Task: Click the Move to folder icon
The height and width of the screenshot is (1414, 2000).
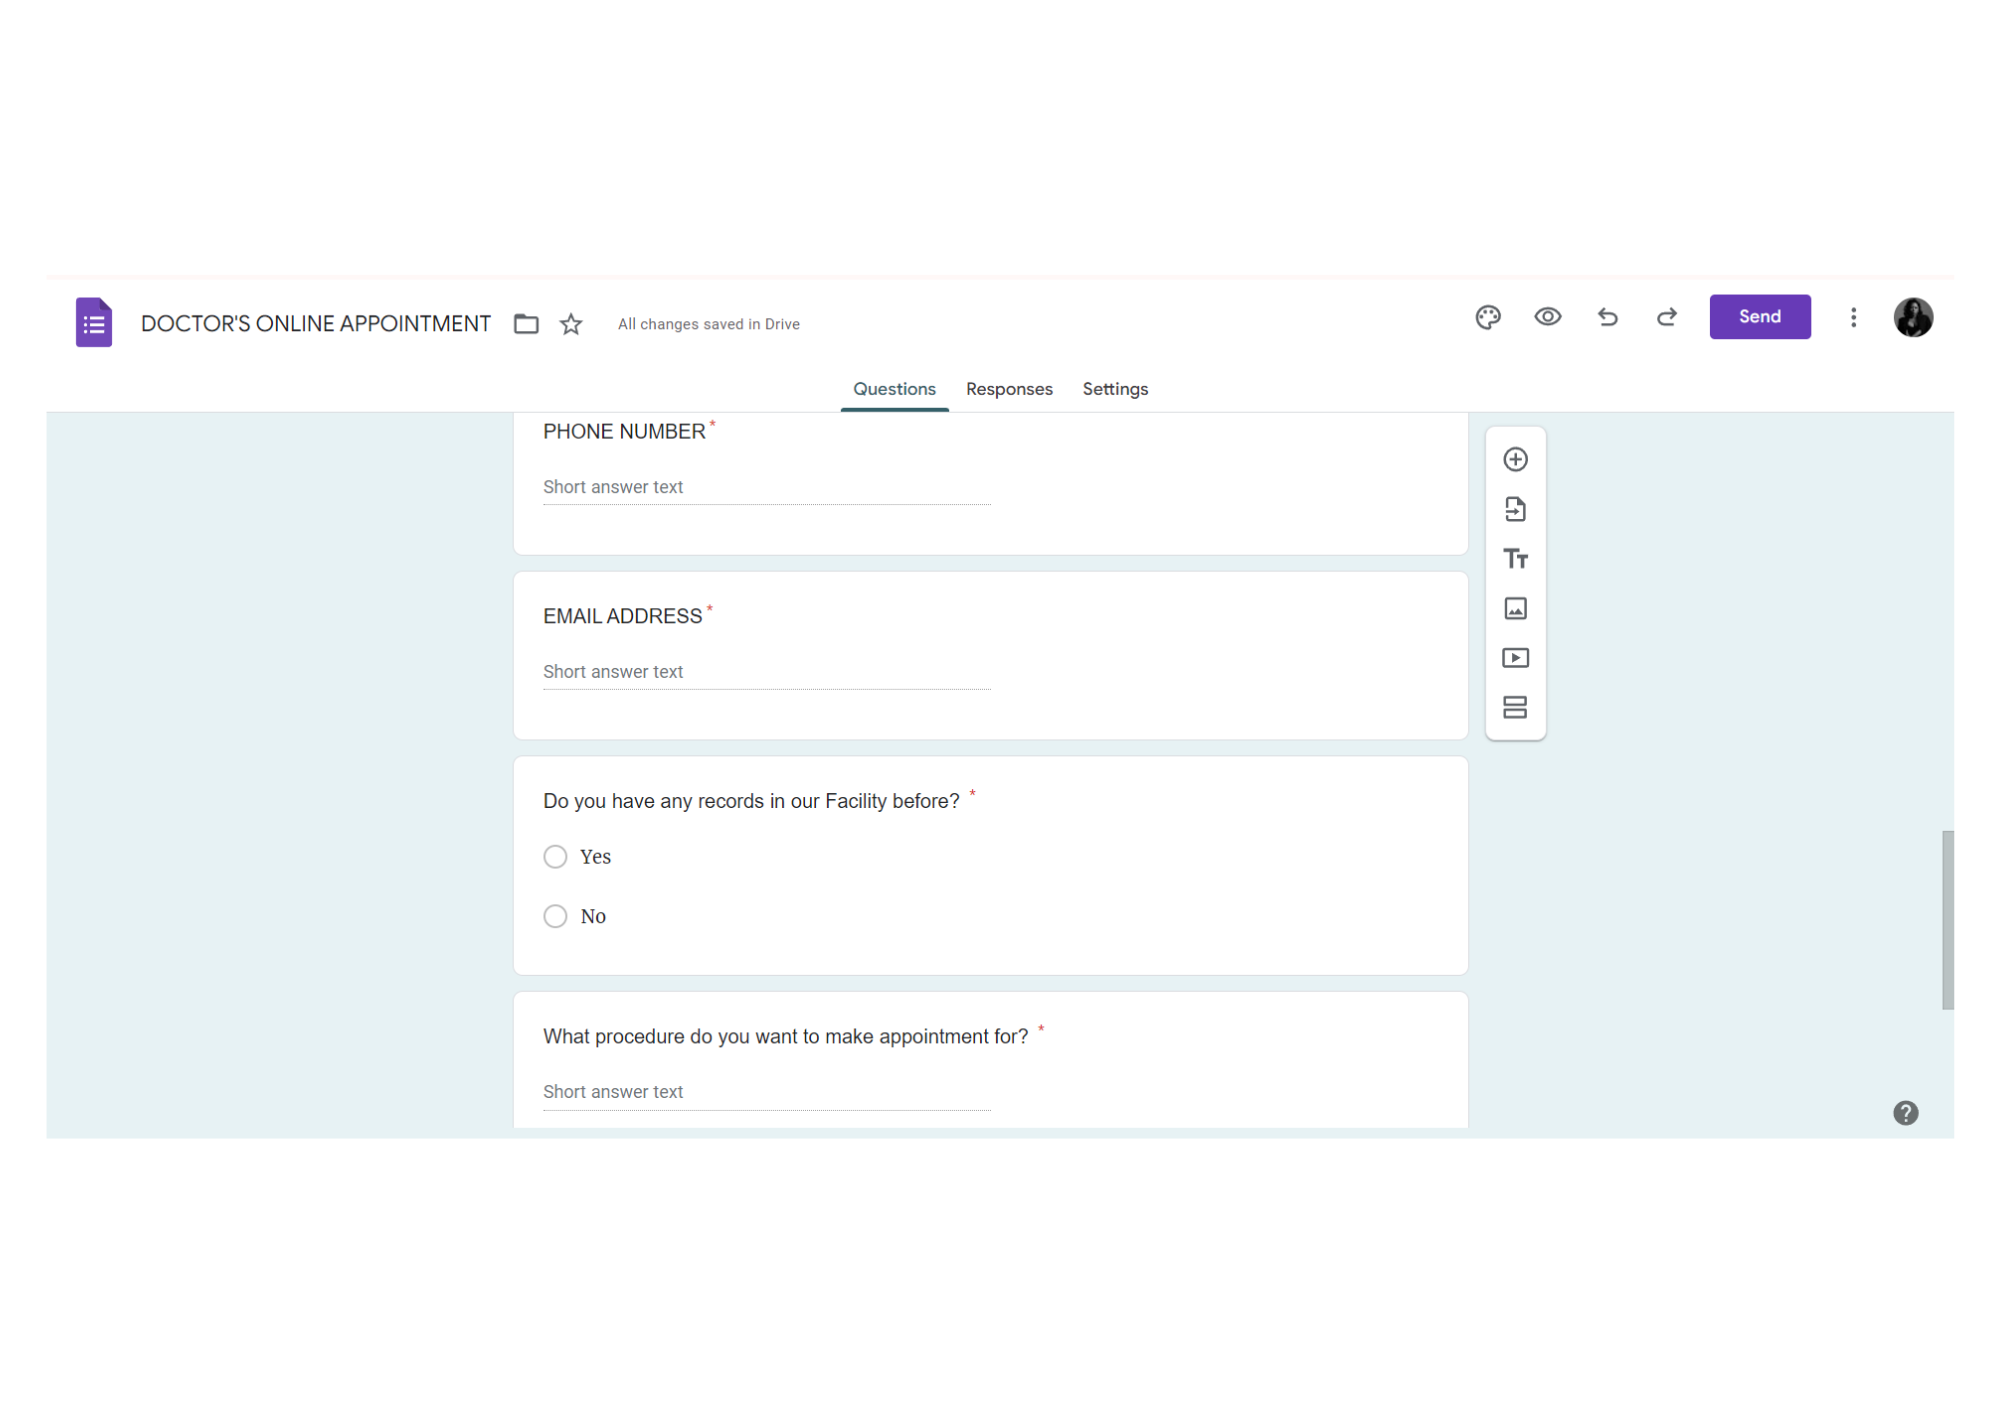Action: (526, 324)
